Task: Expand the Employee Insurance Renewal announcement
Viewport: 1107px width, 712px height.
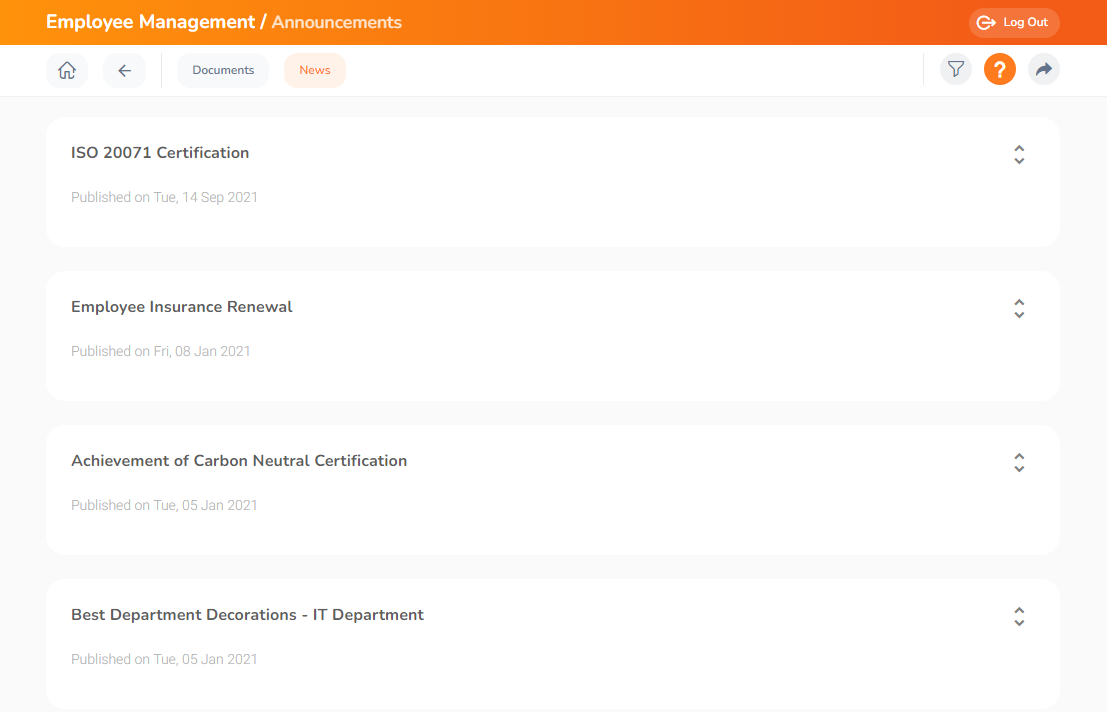Action: (x=1019, y=309)
